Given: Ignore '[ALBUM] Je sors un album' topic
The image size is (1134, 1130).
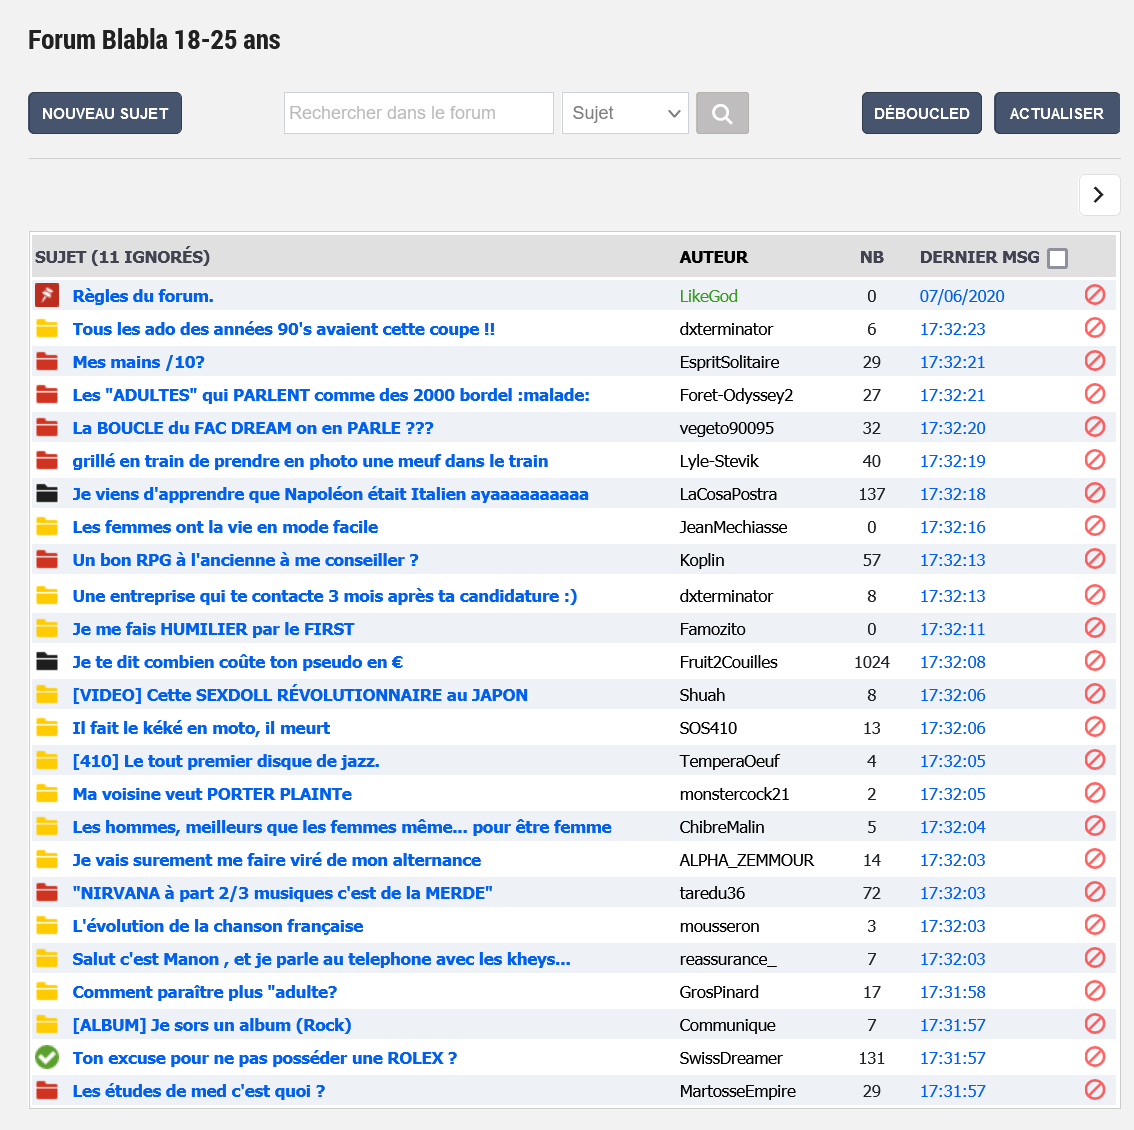Looking at the screenshot, I should pos(1094,1024).
